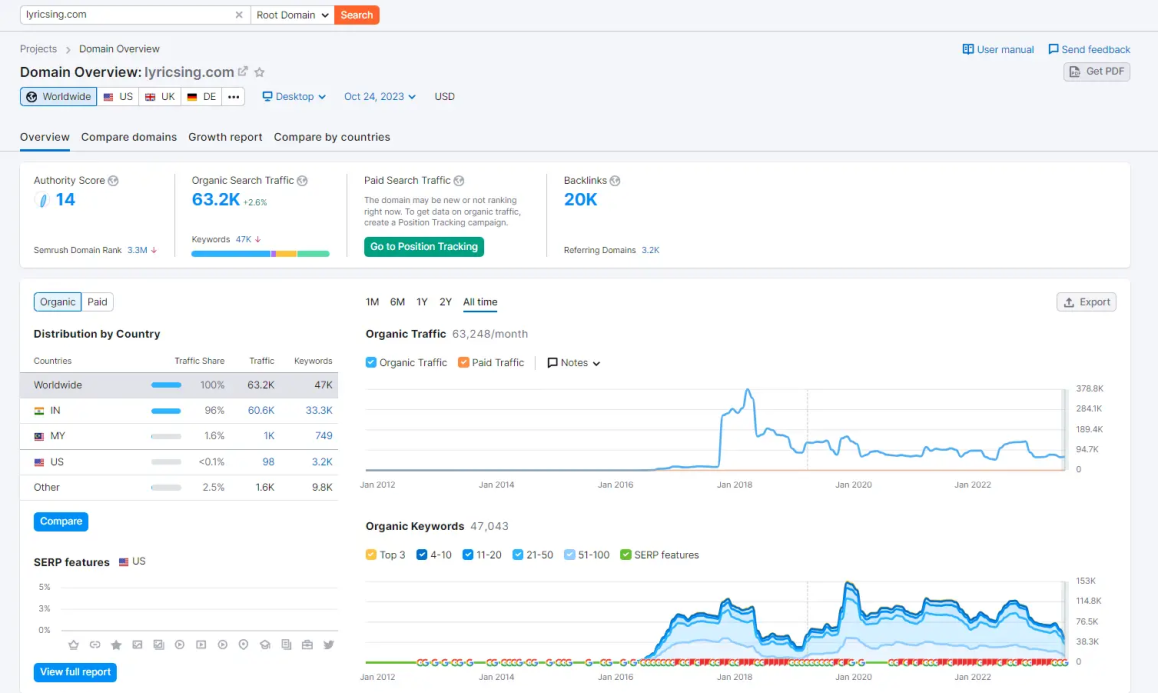The height and width of the screenshot is (693, 1158).
Task: Open the Growth report tab
Action: [x=225, y=137]
